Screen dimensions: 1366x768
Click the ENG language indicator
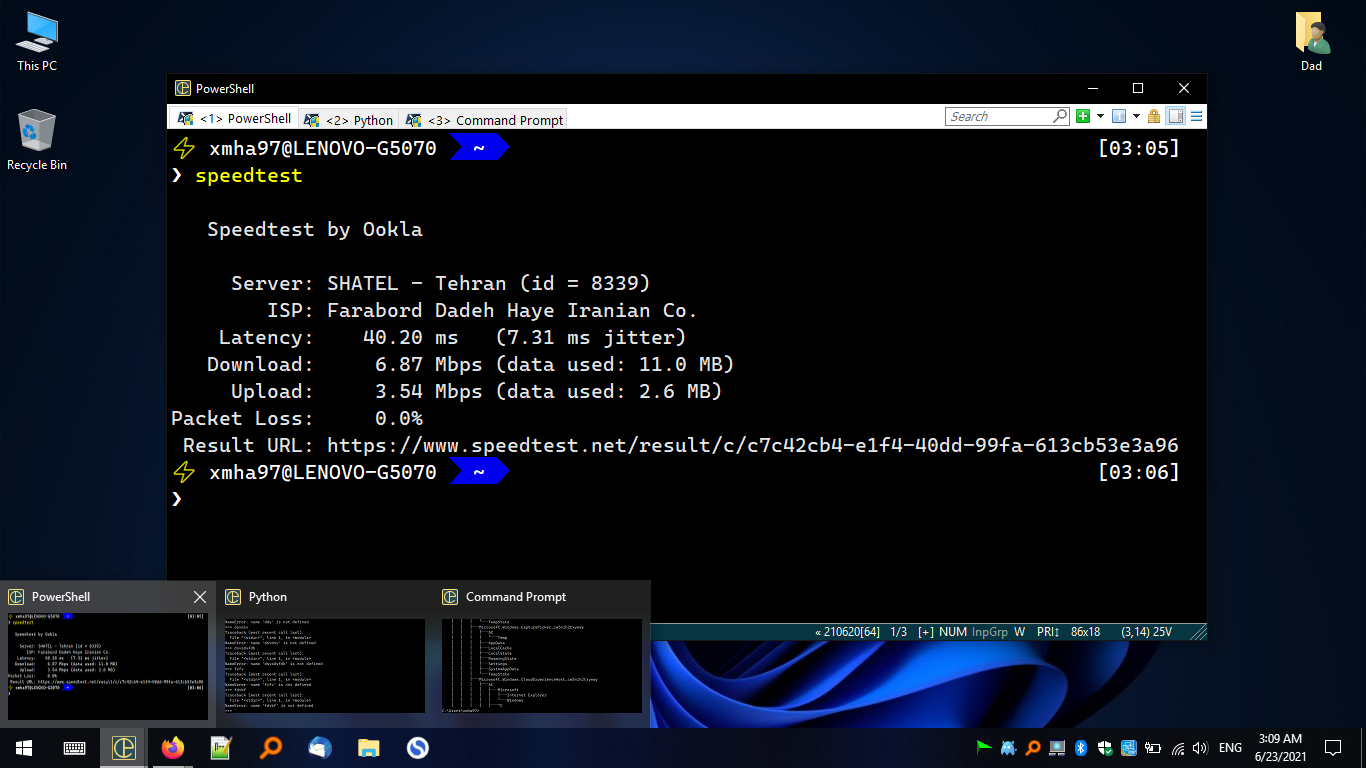pos(1231,747)
